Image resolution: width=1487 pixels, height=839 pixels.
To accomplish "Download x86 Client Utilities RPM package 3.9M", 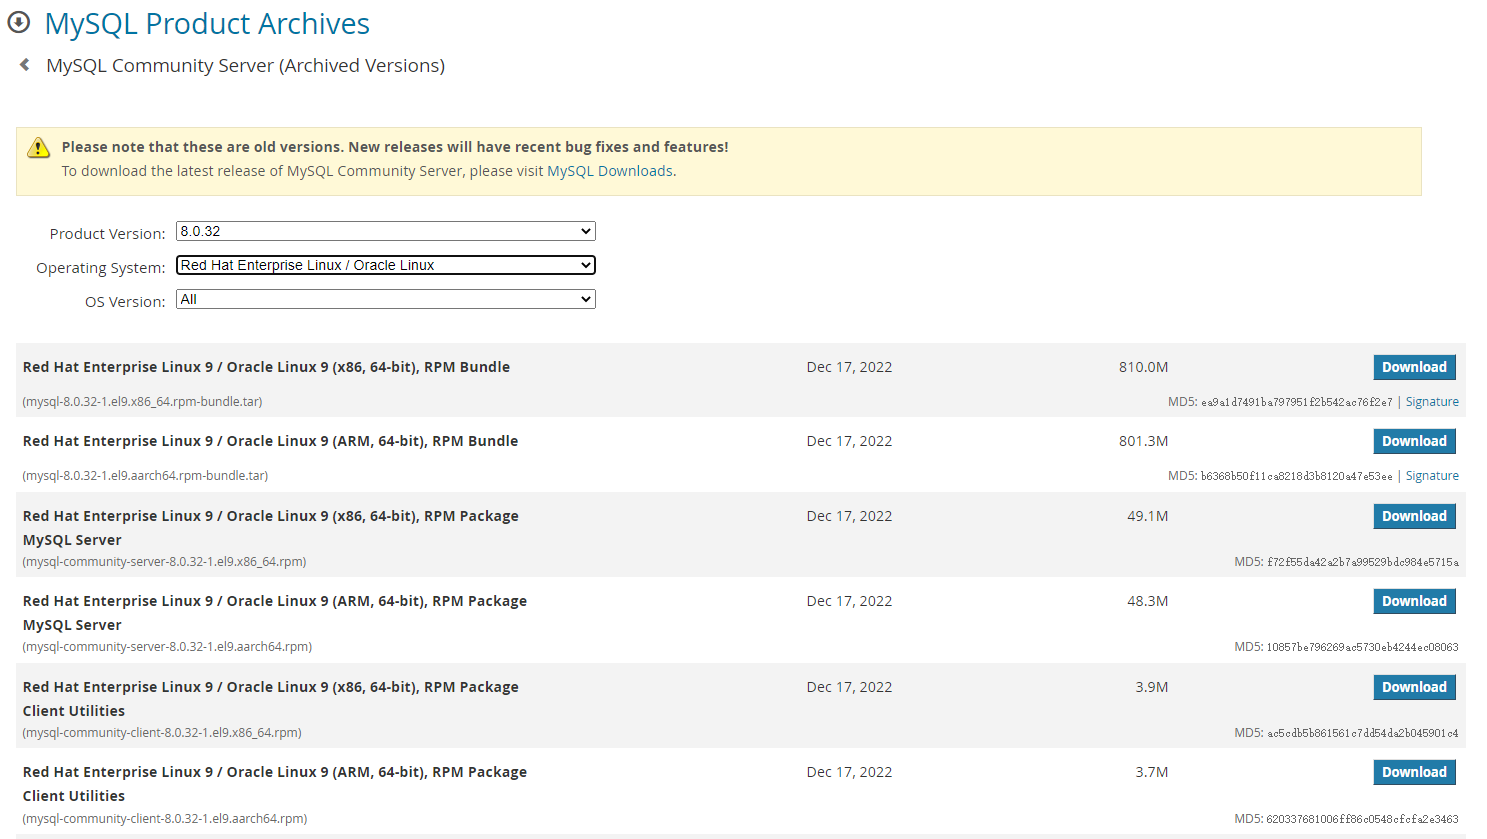I will click(1414, 687).
